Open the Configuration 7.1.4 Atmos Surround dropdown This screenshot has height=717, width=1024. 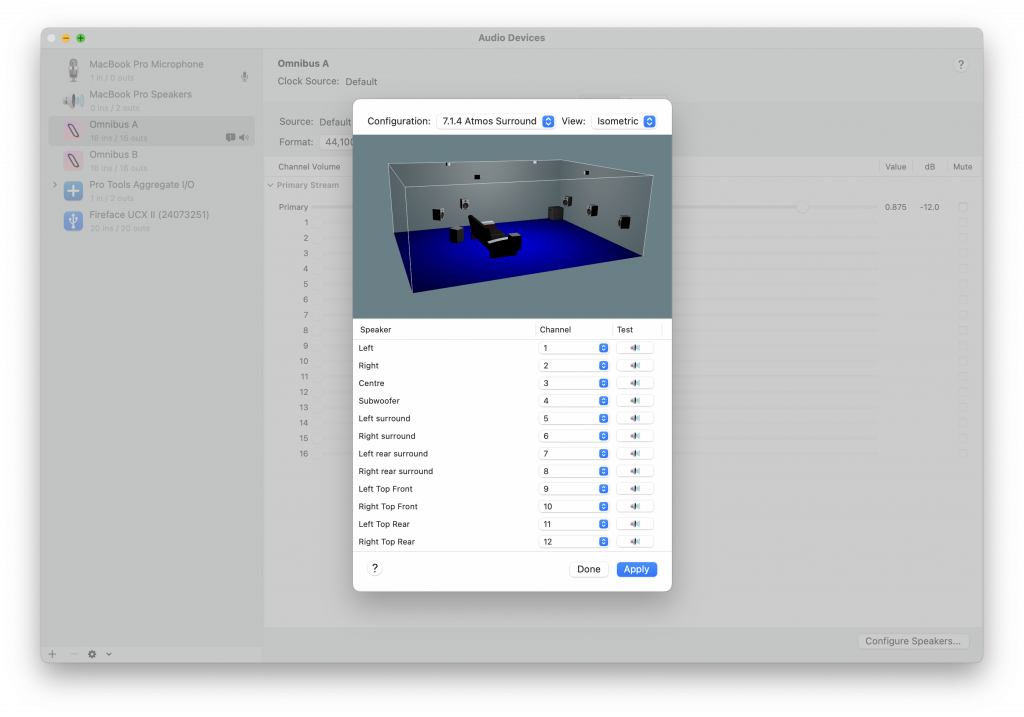pyautogui.click(x=496, y=121)
